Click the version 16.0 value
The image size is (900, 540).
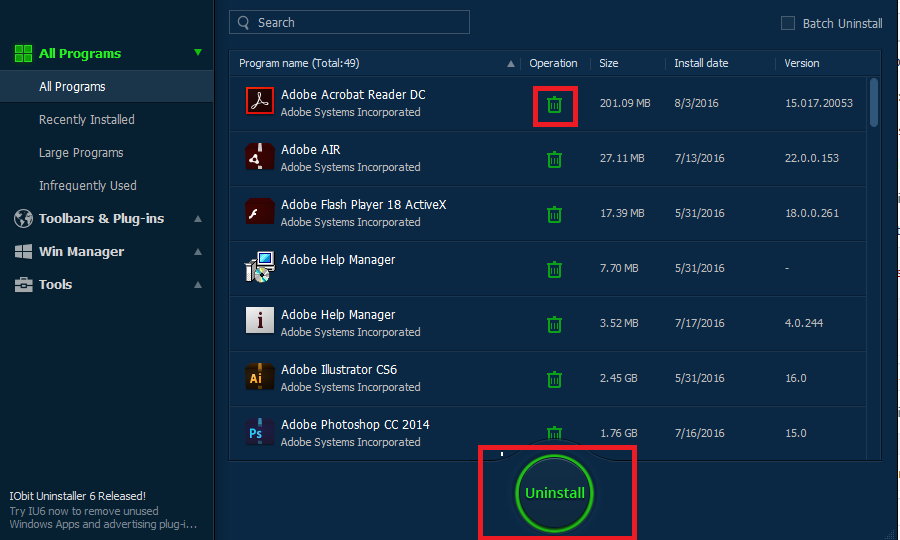796,378
